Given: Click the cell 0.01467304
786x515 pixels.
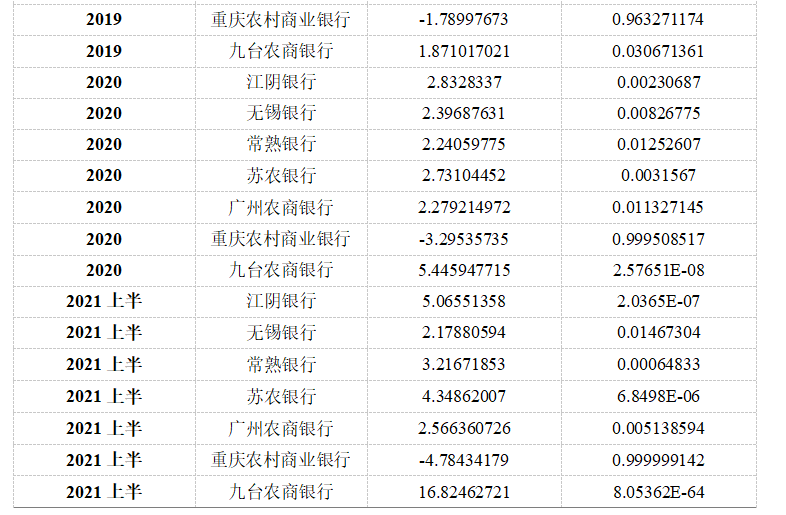Looking at the screenshot, I should click(x=658, y=332).
